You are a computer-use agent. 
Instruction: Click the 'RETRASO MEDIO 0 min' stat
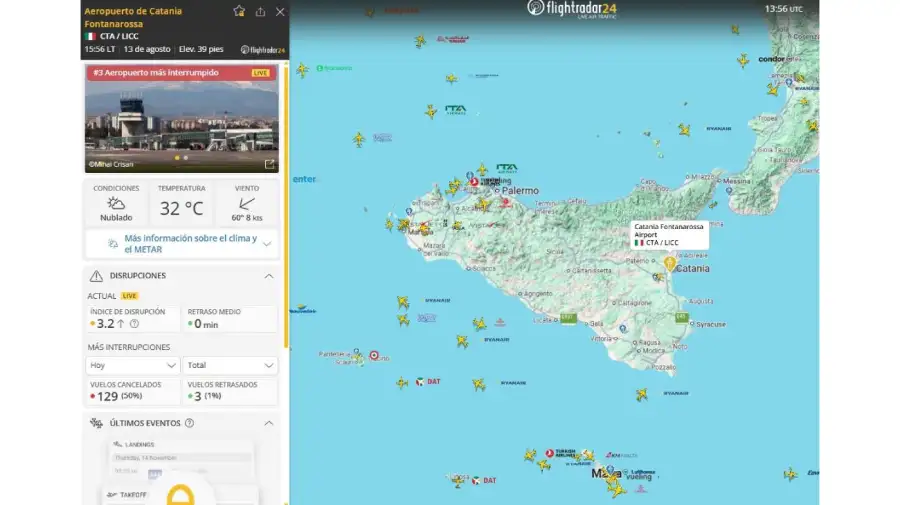tap(230, 318)
